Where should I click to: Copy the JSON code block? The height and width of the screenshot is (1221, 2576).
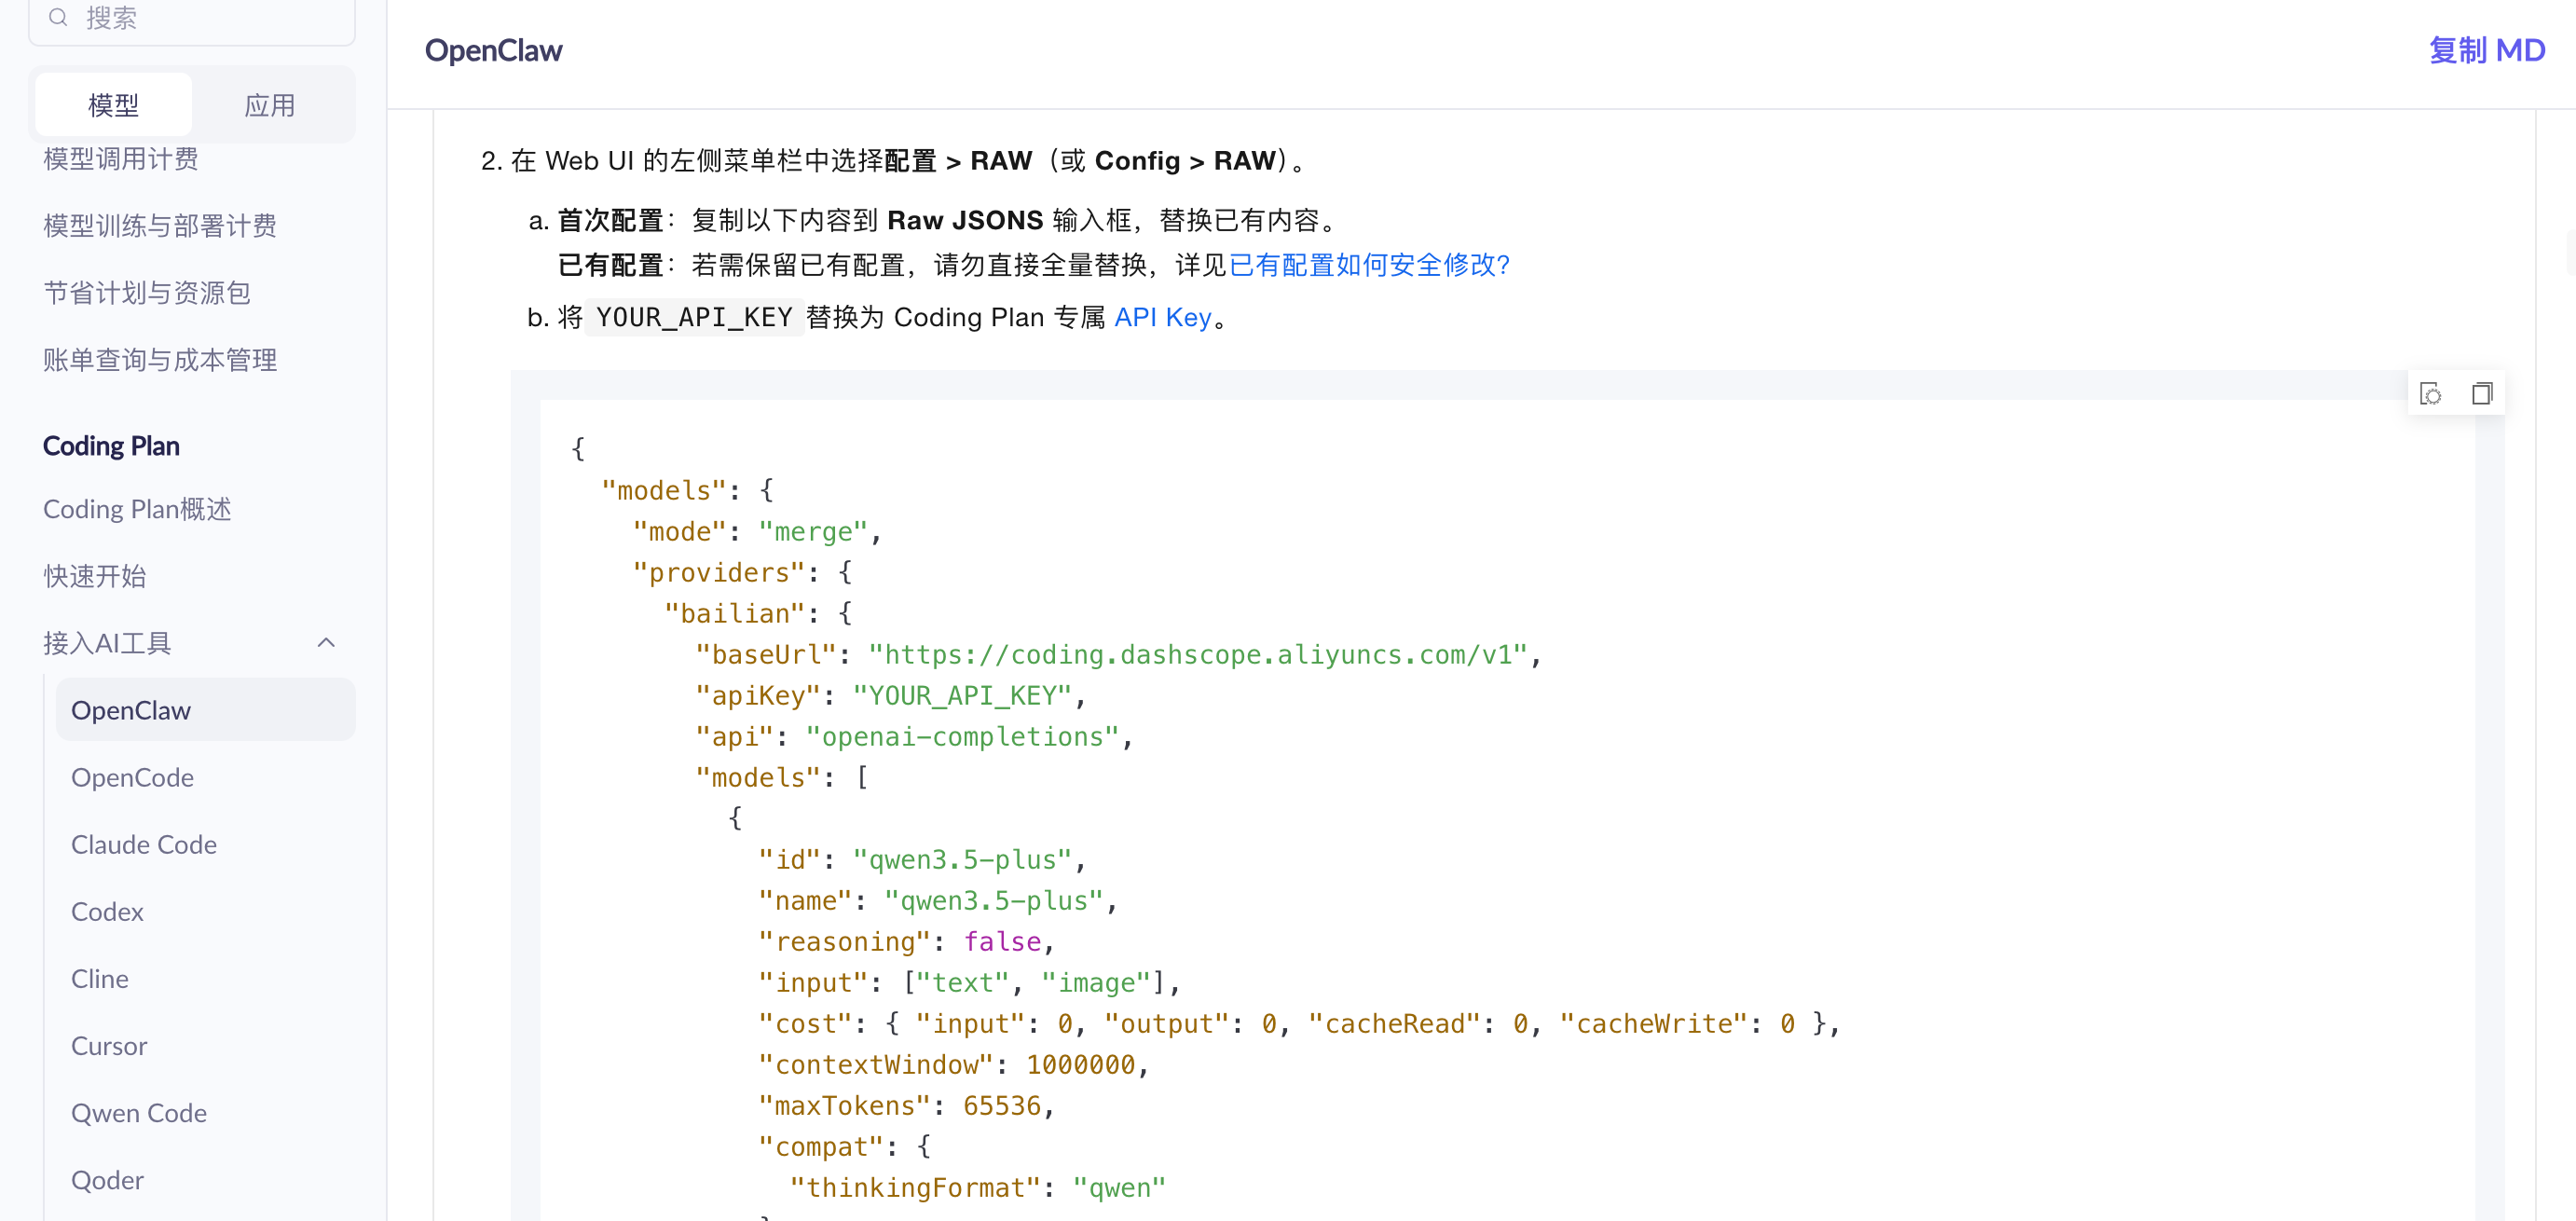pyautogui.click(x=2481, y=394)
